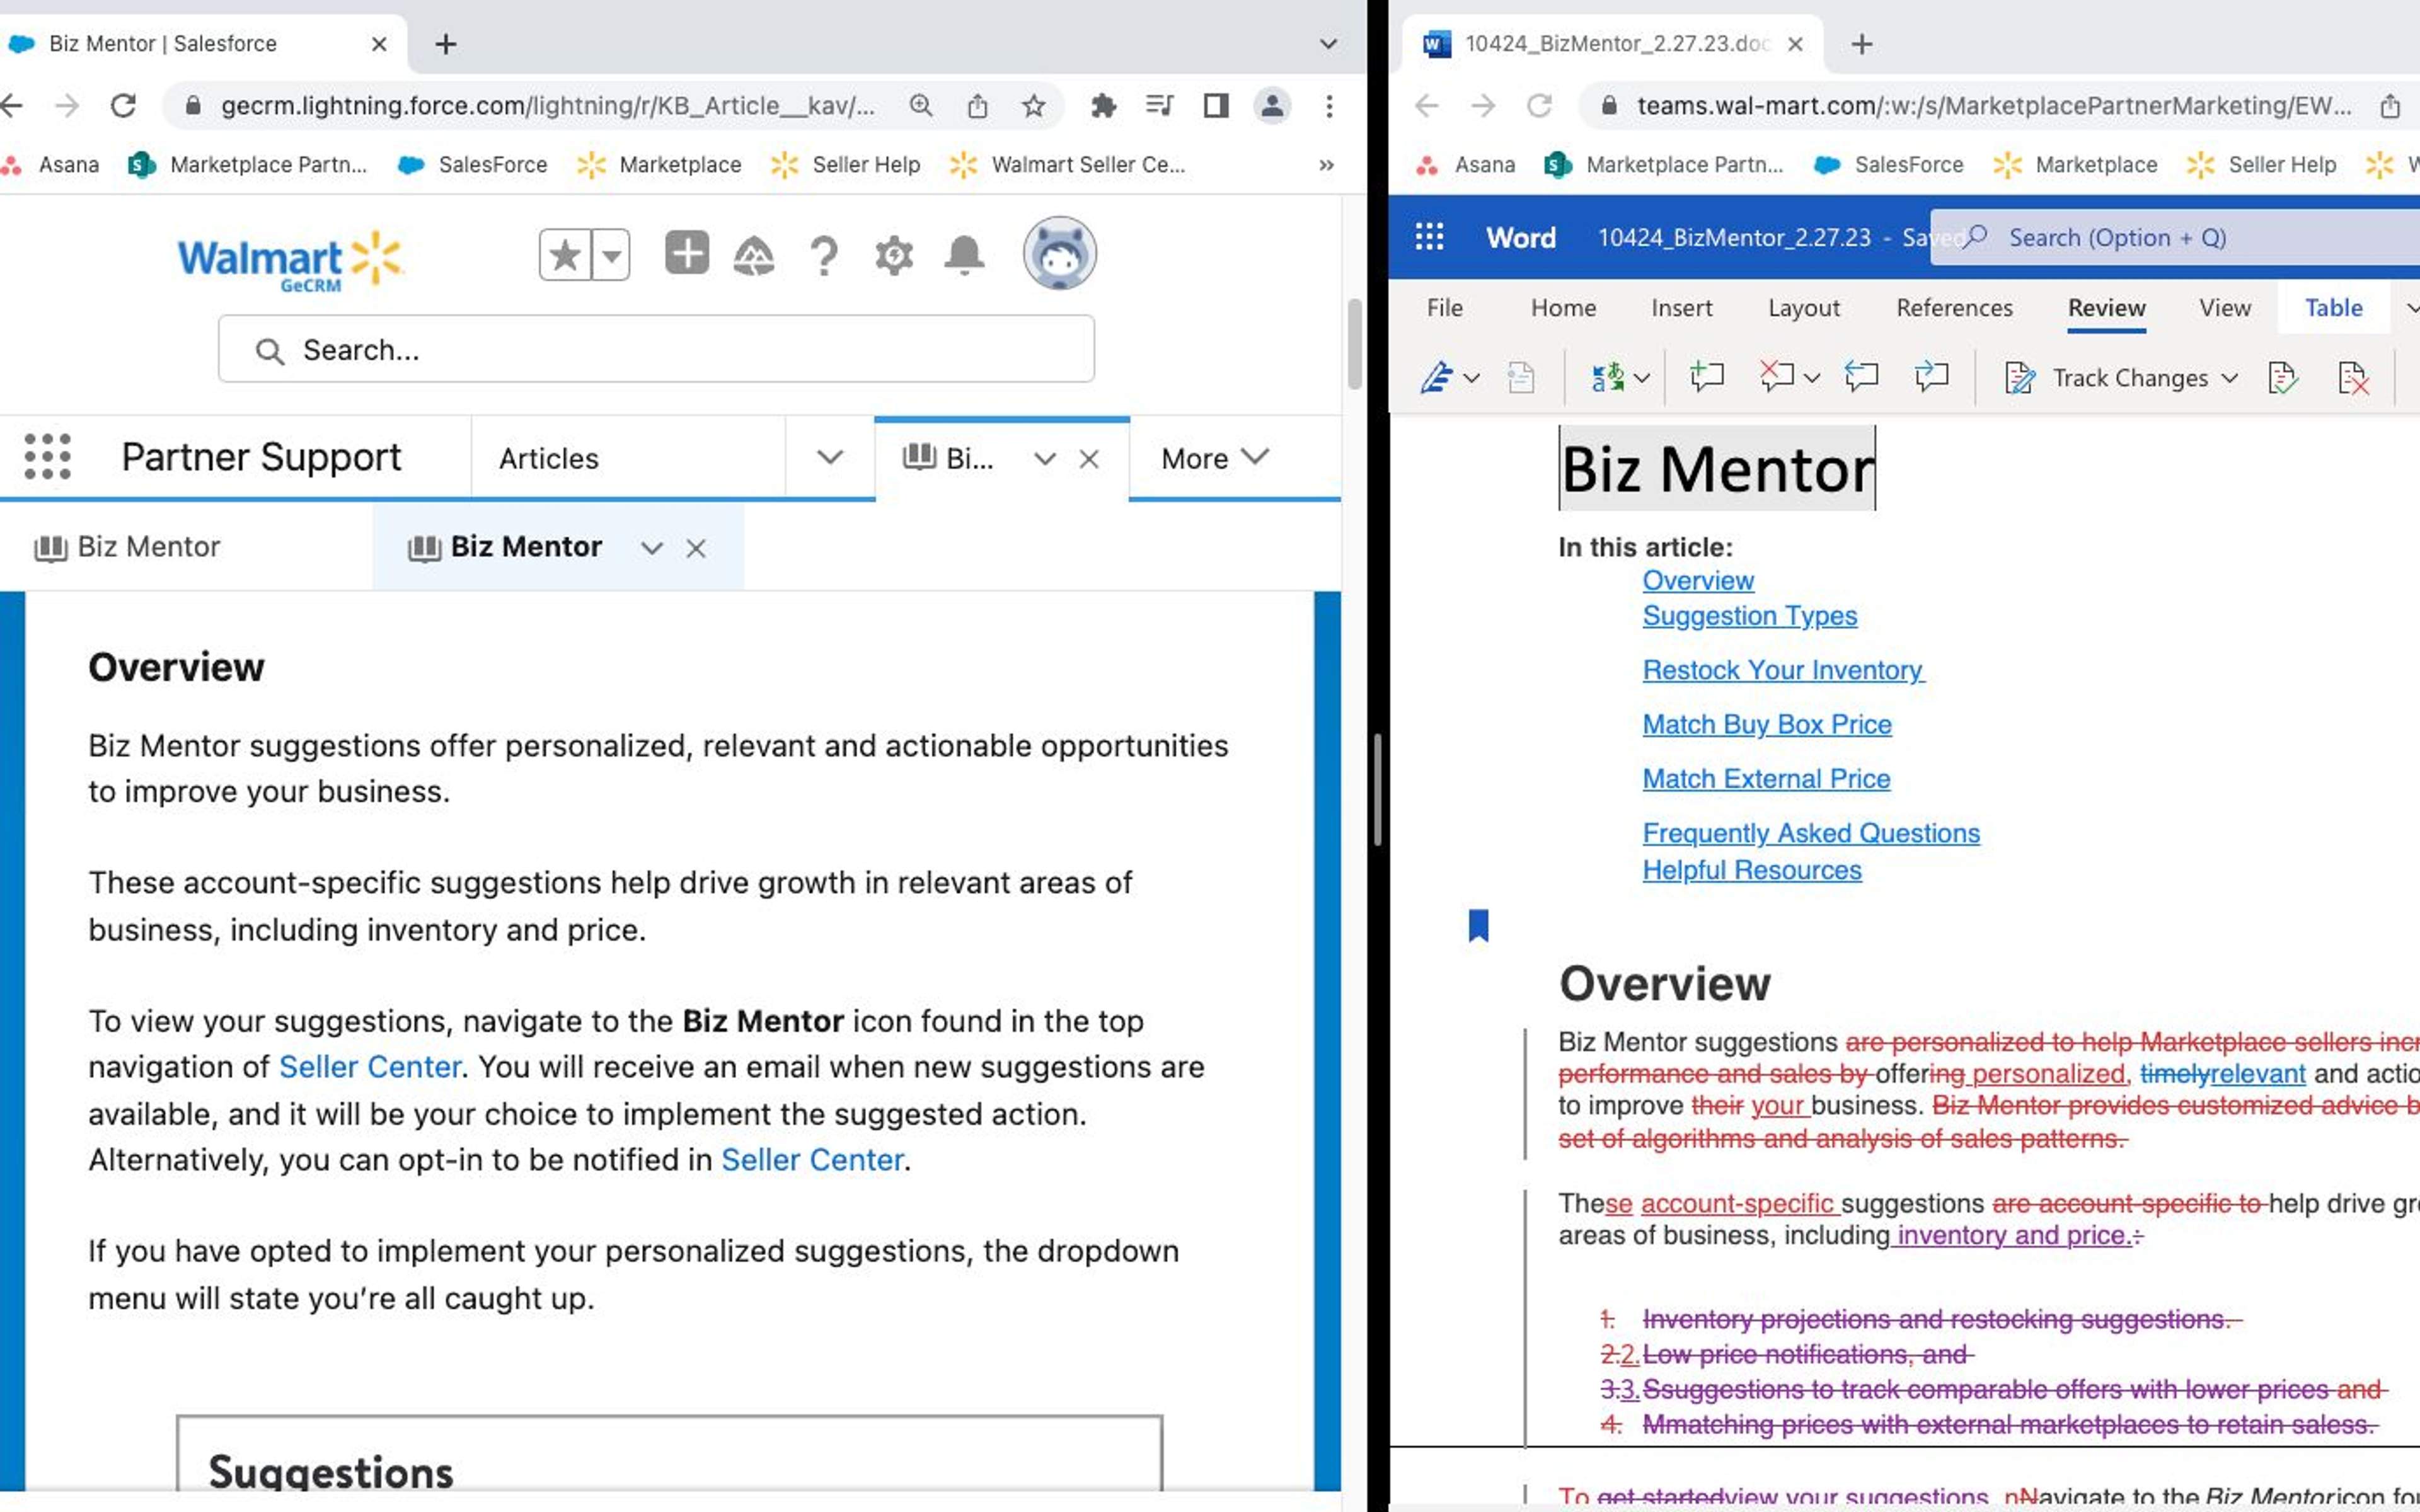Click the Frequently Asked Questions link

[x=1811, y=833]
